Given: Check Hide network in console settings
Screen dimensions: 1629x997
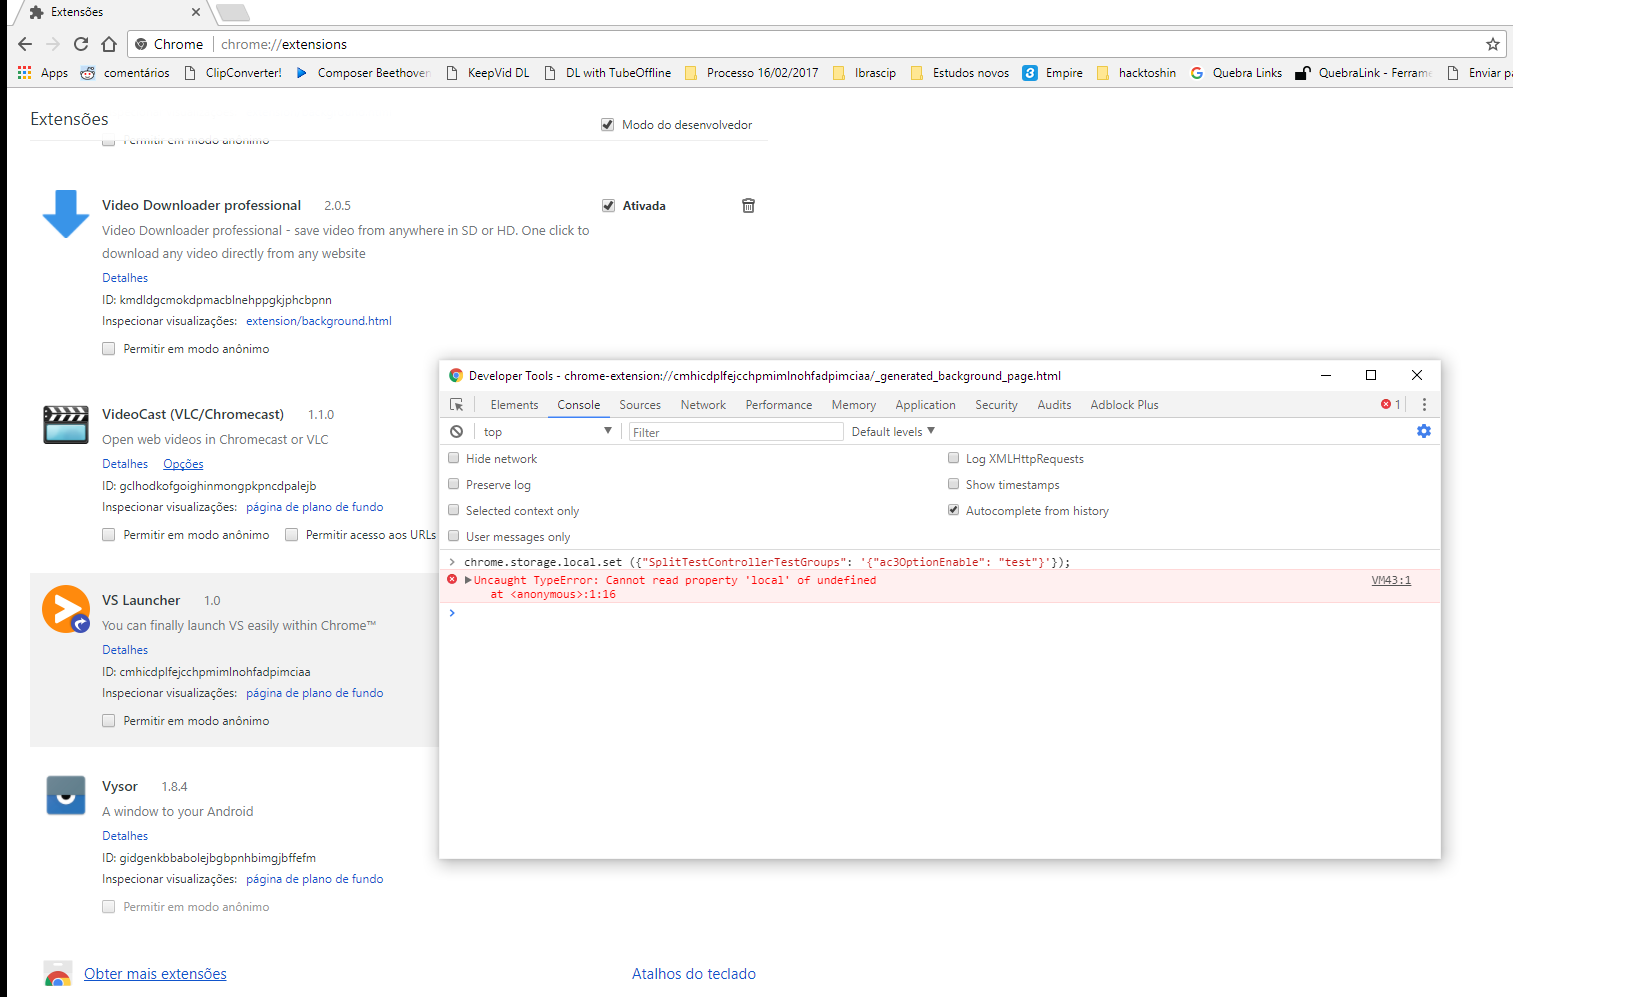Looking at the screenshot, I should coord(454,458).
